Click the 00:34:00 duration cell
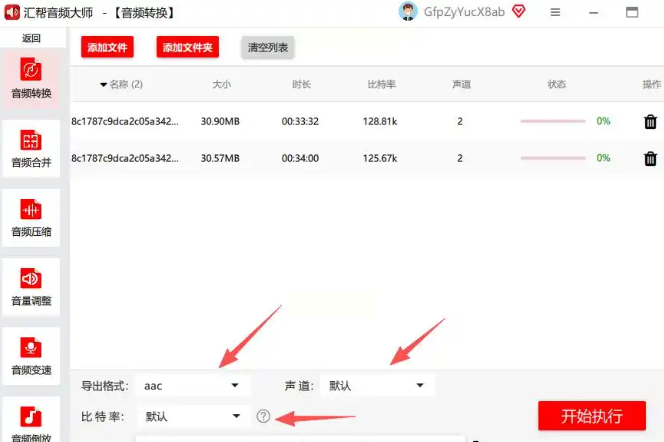The width and height of the screenshot is (664, 442). pos(300,158)
